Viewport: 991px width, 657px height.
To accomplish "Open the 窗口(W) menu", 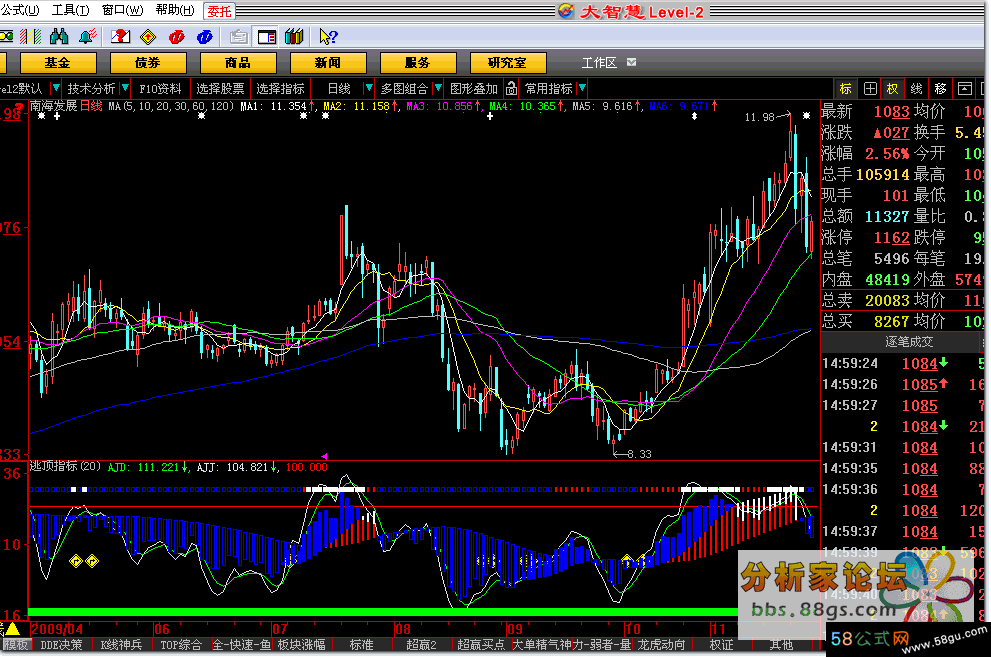I will click(122, 10).
